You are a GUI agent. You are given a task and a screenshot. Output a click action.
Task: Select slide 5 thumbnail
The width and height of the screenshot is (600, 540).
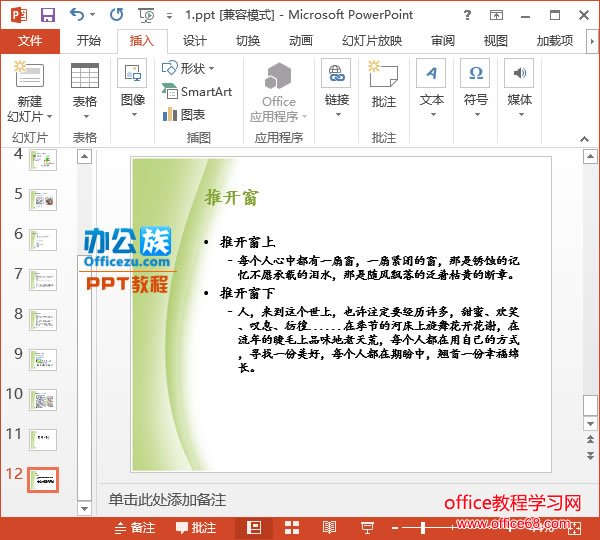point(43,200)
